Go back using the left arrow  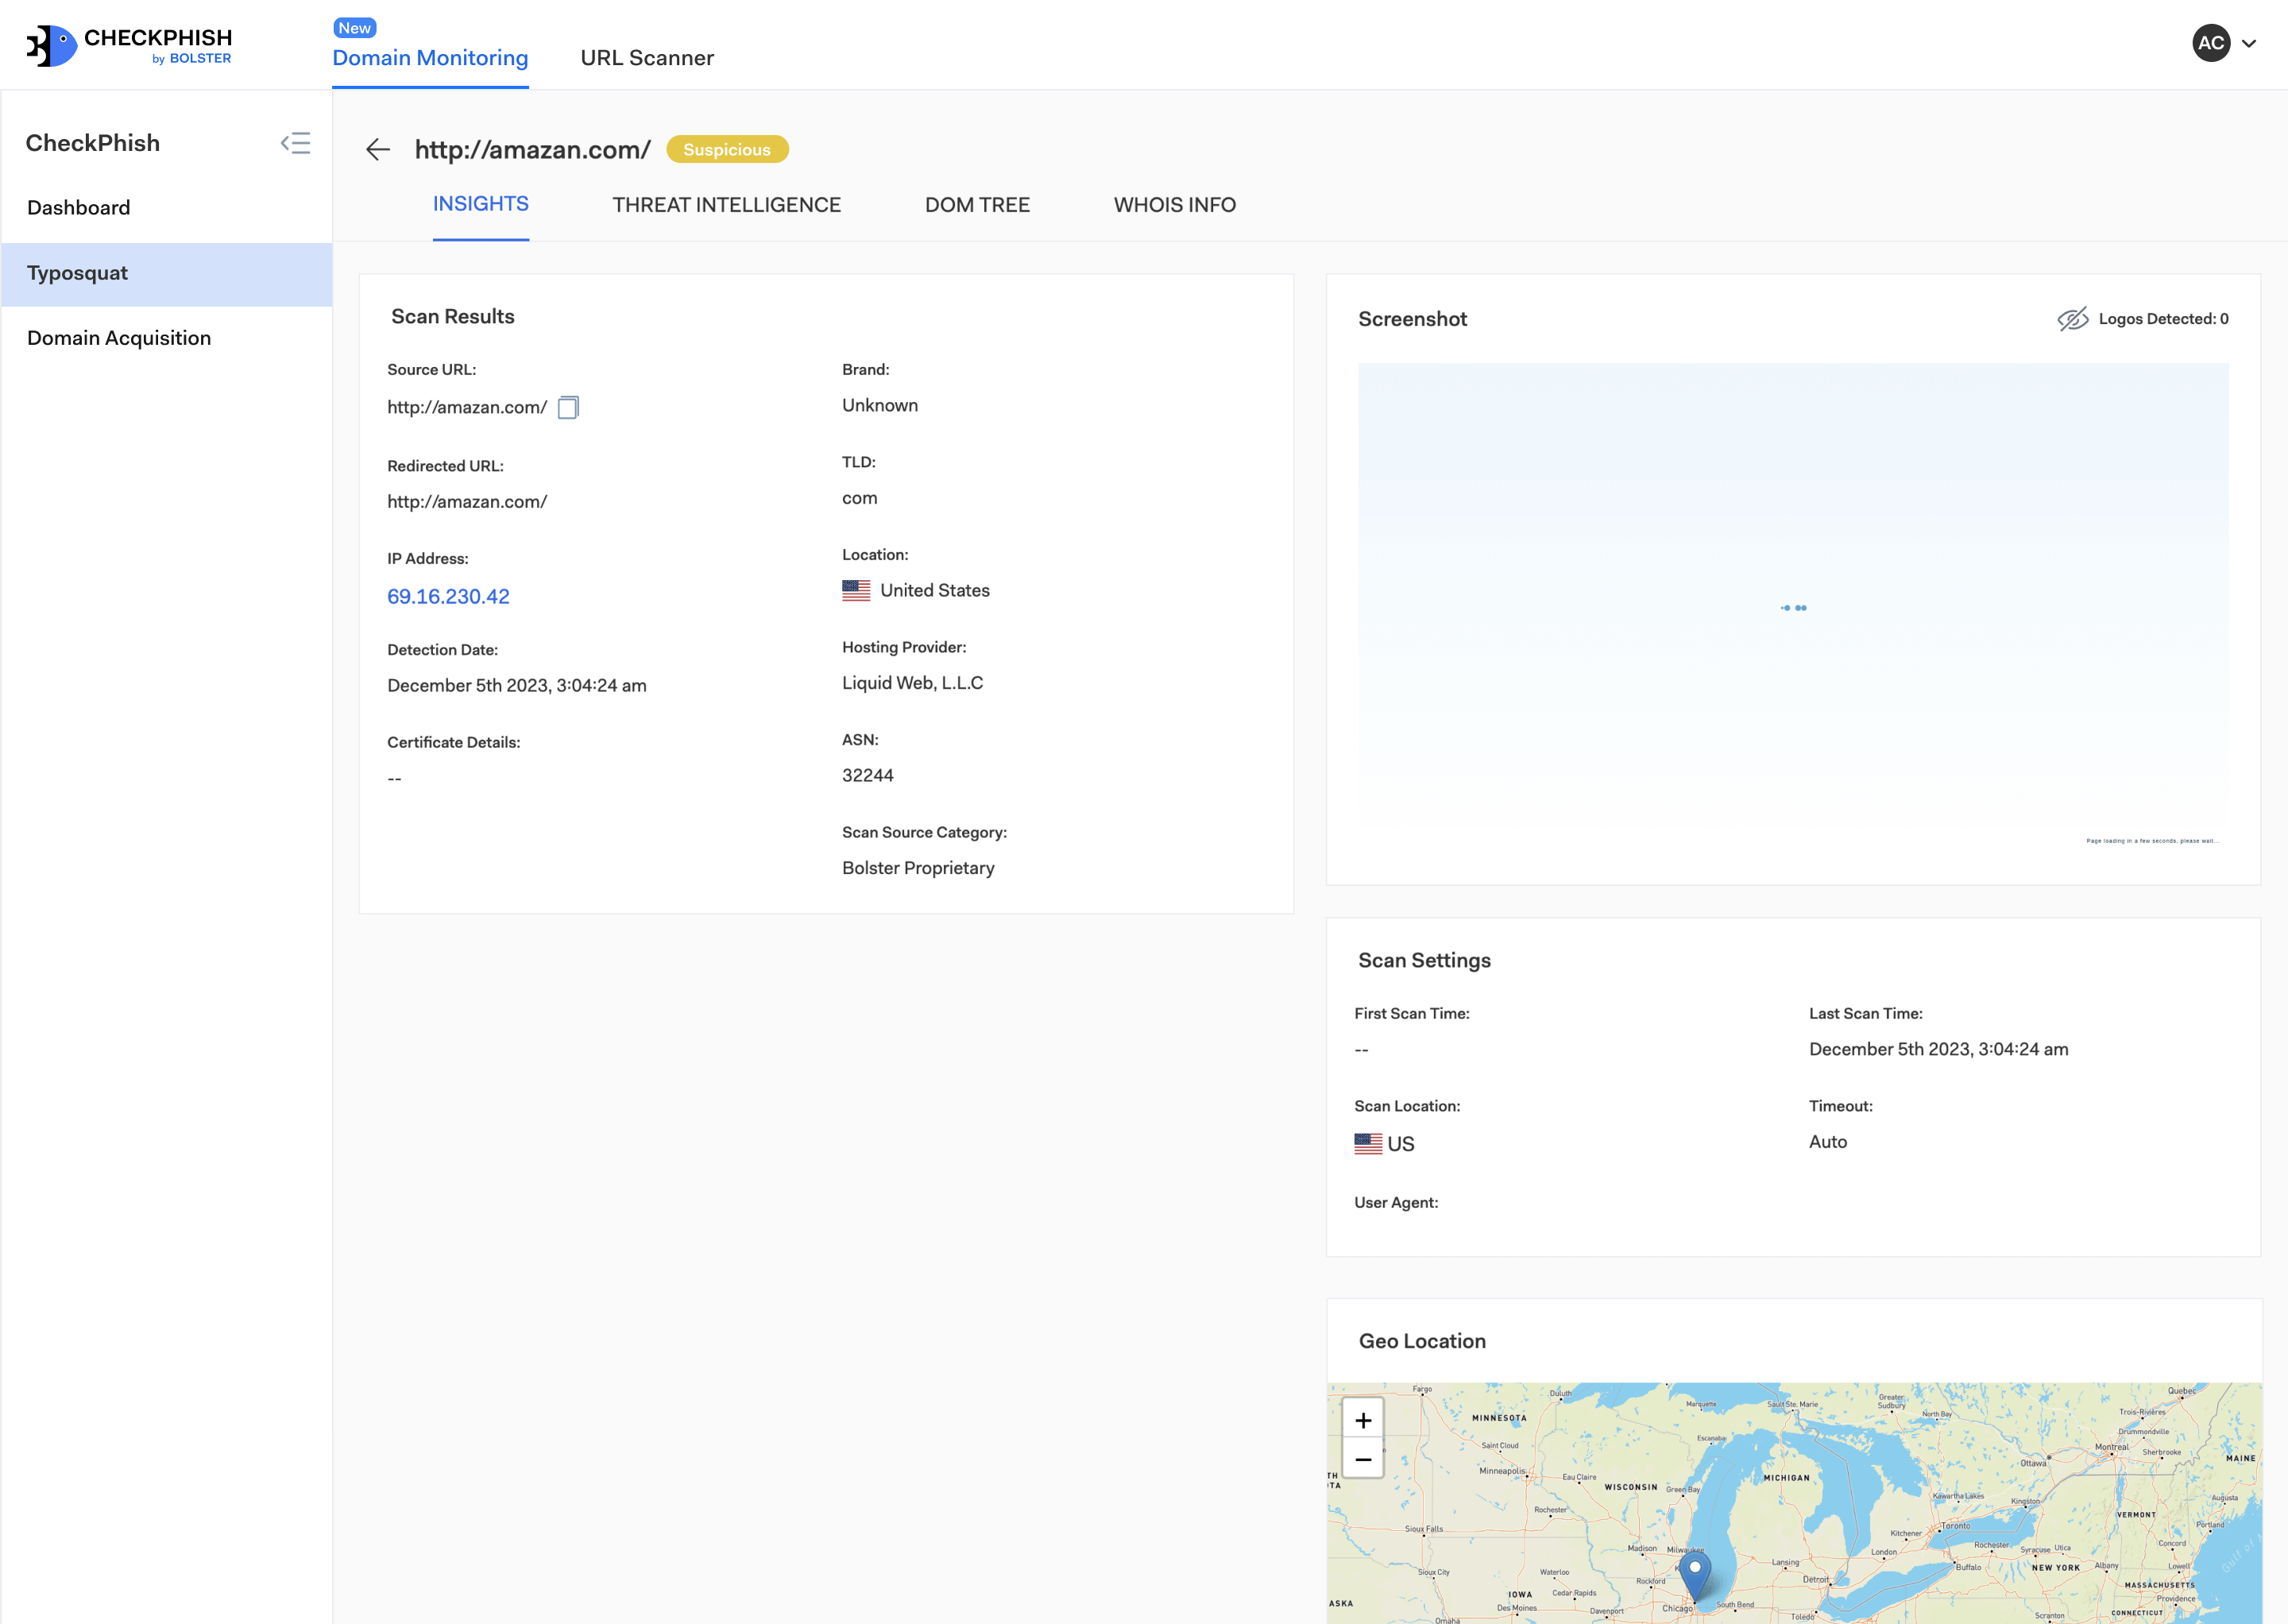point(378,150)
